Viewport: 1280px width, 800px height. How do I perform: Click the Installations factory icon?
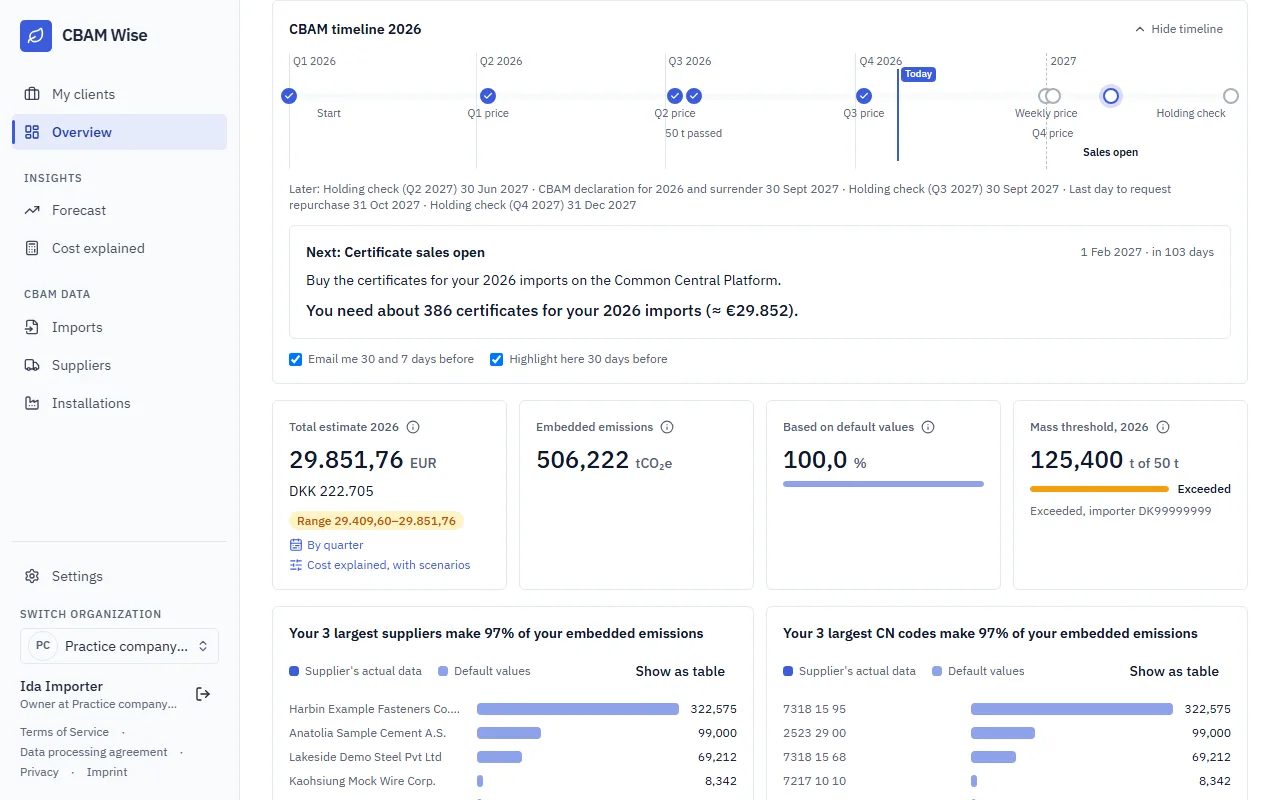click(32, 403)
